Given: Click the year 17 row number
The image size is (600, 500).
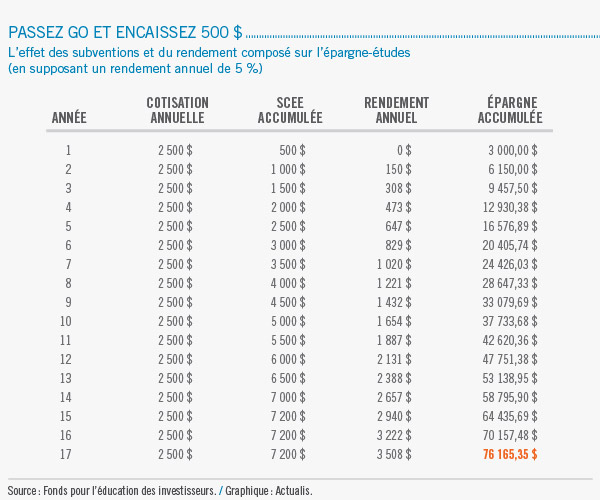Looking at the screenshot, I should [69, 453].
